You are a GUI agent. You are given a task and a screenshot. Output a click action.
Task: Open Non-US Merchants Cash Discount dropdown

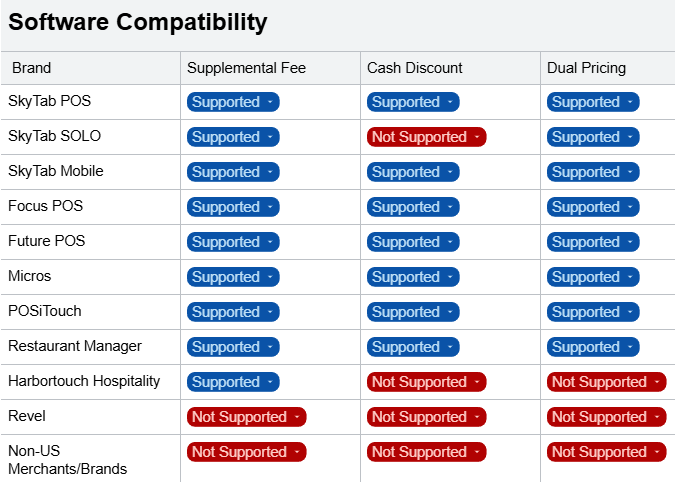(427, 452)
